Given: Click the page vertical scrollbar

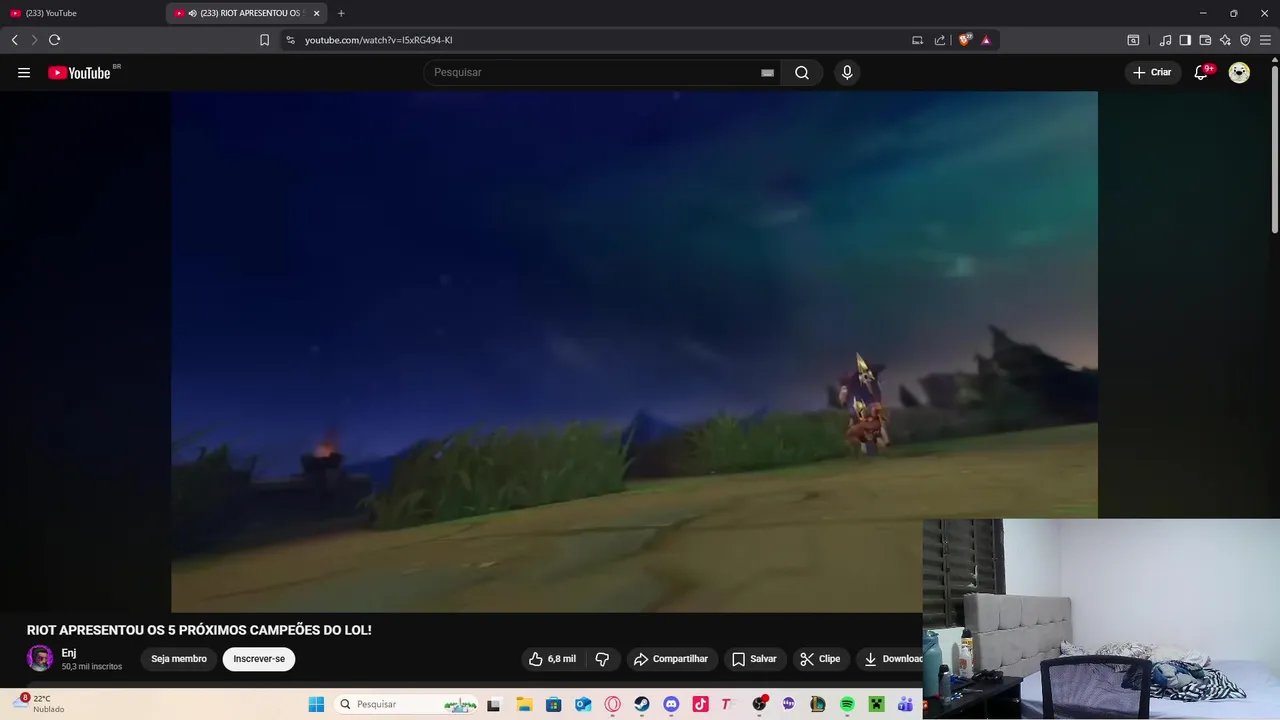Looking at the screenshot, I should (1274, 150).
